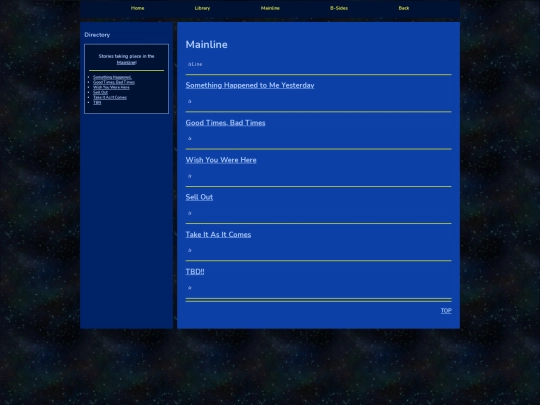Select Mainline in the top navigation bar

coord(270,8)
